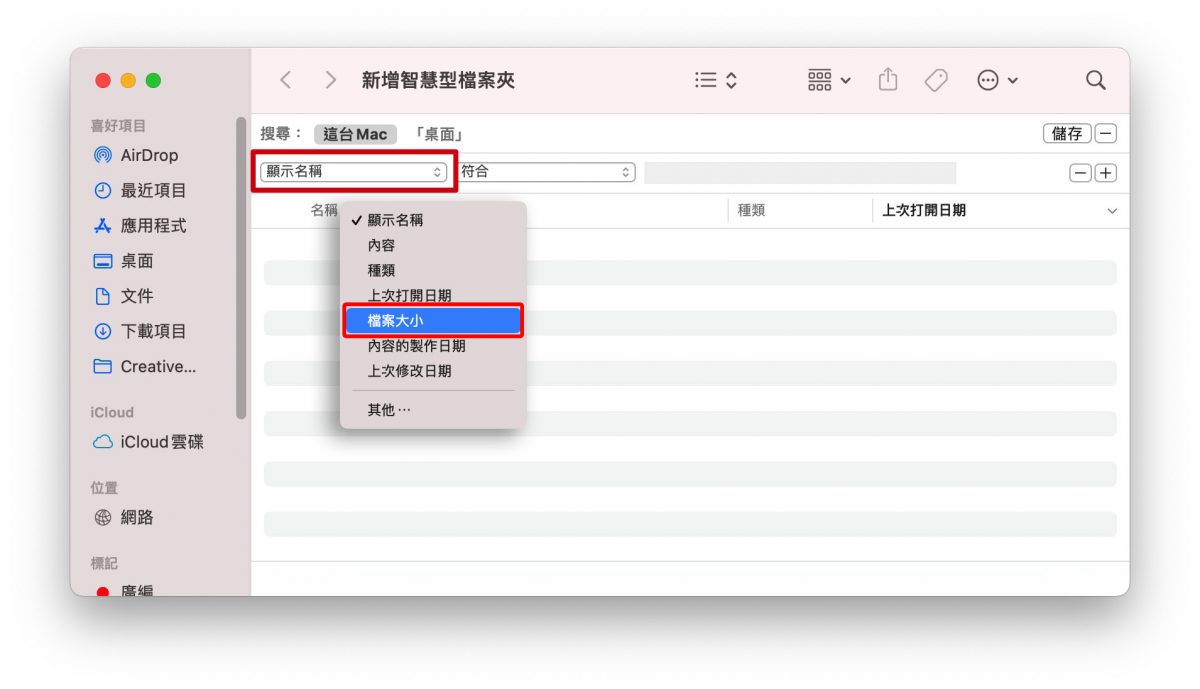The width and height of the screenshot is (1200, 689).
Task: Click the sidebar scrollbar
Action: pyautogui.click(x=241, y=268)
